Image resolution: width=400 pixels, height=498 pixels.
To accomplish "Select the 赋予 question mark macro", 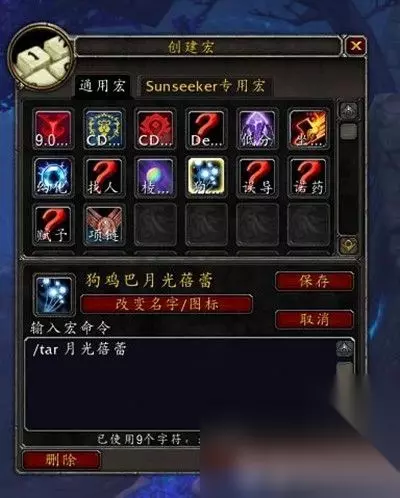I will pyautogui.click(x=53, y=225).
